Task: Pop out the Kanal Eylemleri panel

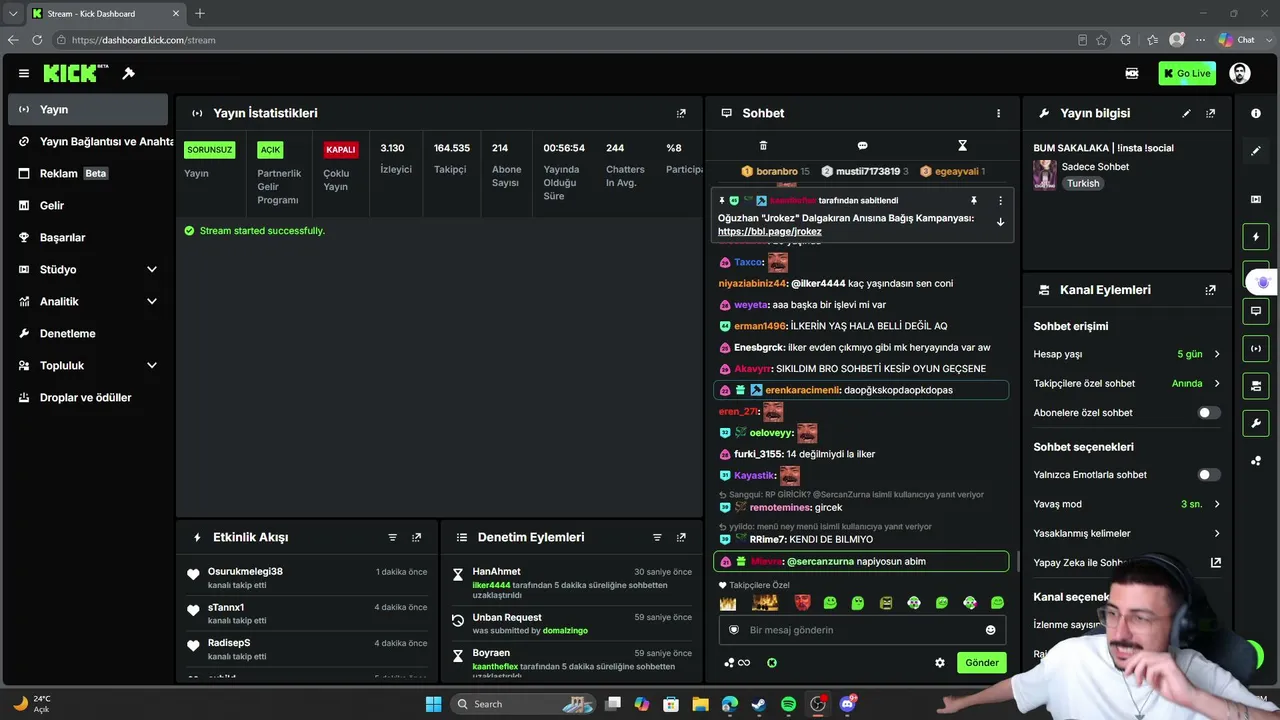Action: [x=1210, y=290]
